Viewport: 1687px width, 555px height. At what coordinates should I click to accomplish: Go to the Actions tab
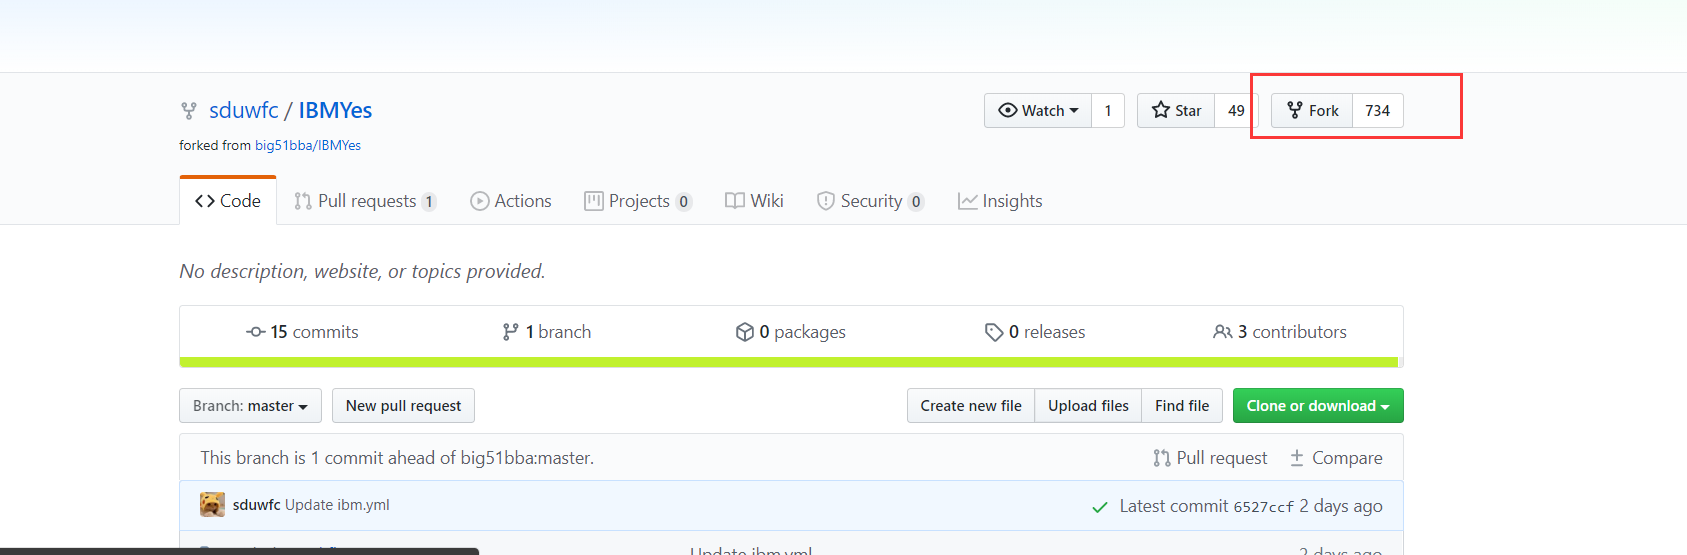[511, 201]
